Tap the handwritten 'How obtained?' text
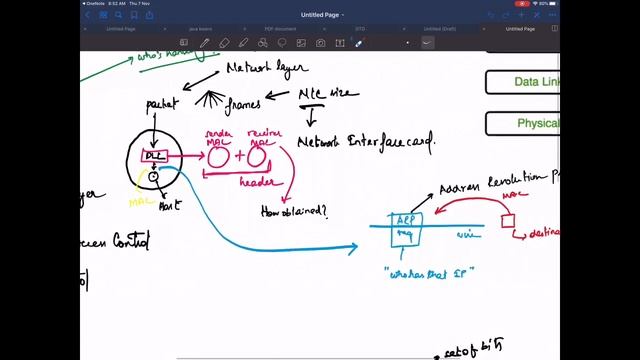 coord(294,211)
